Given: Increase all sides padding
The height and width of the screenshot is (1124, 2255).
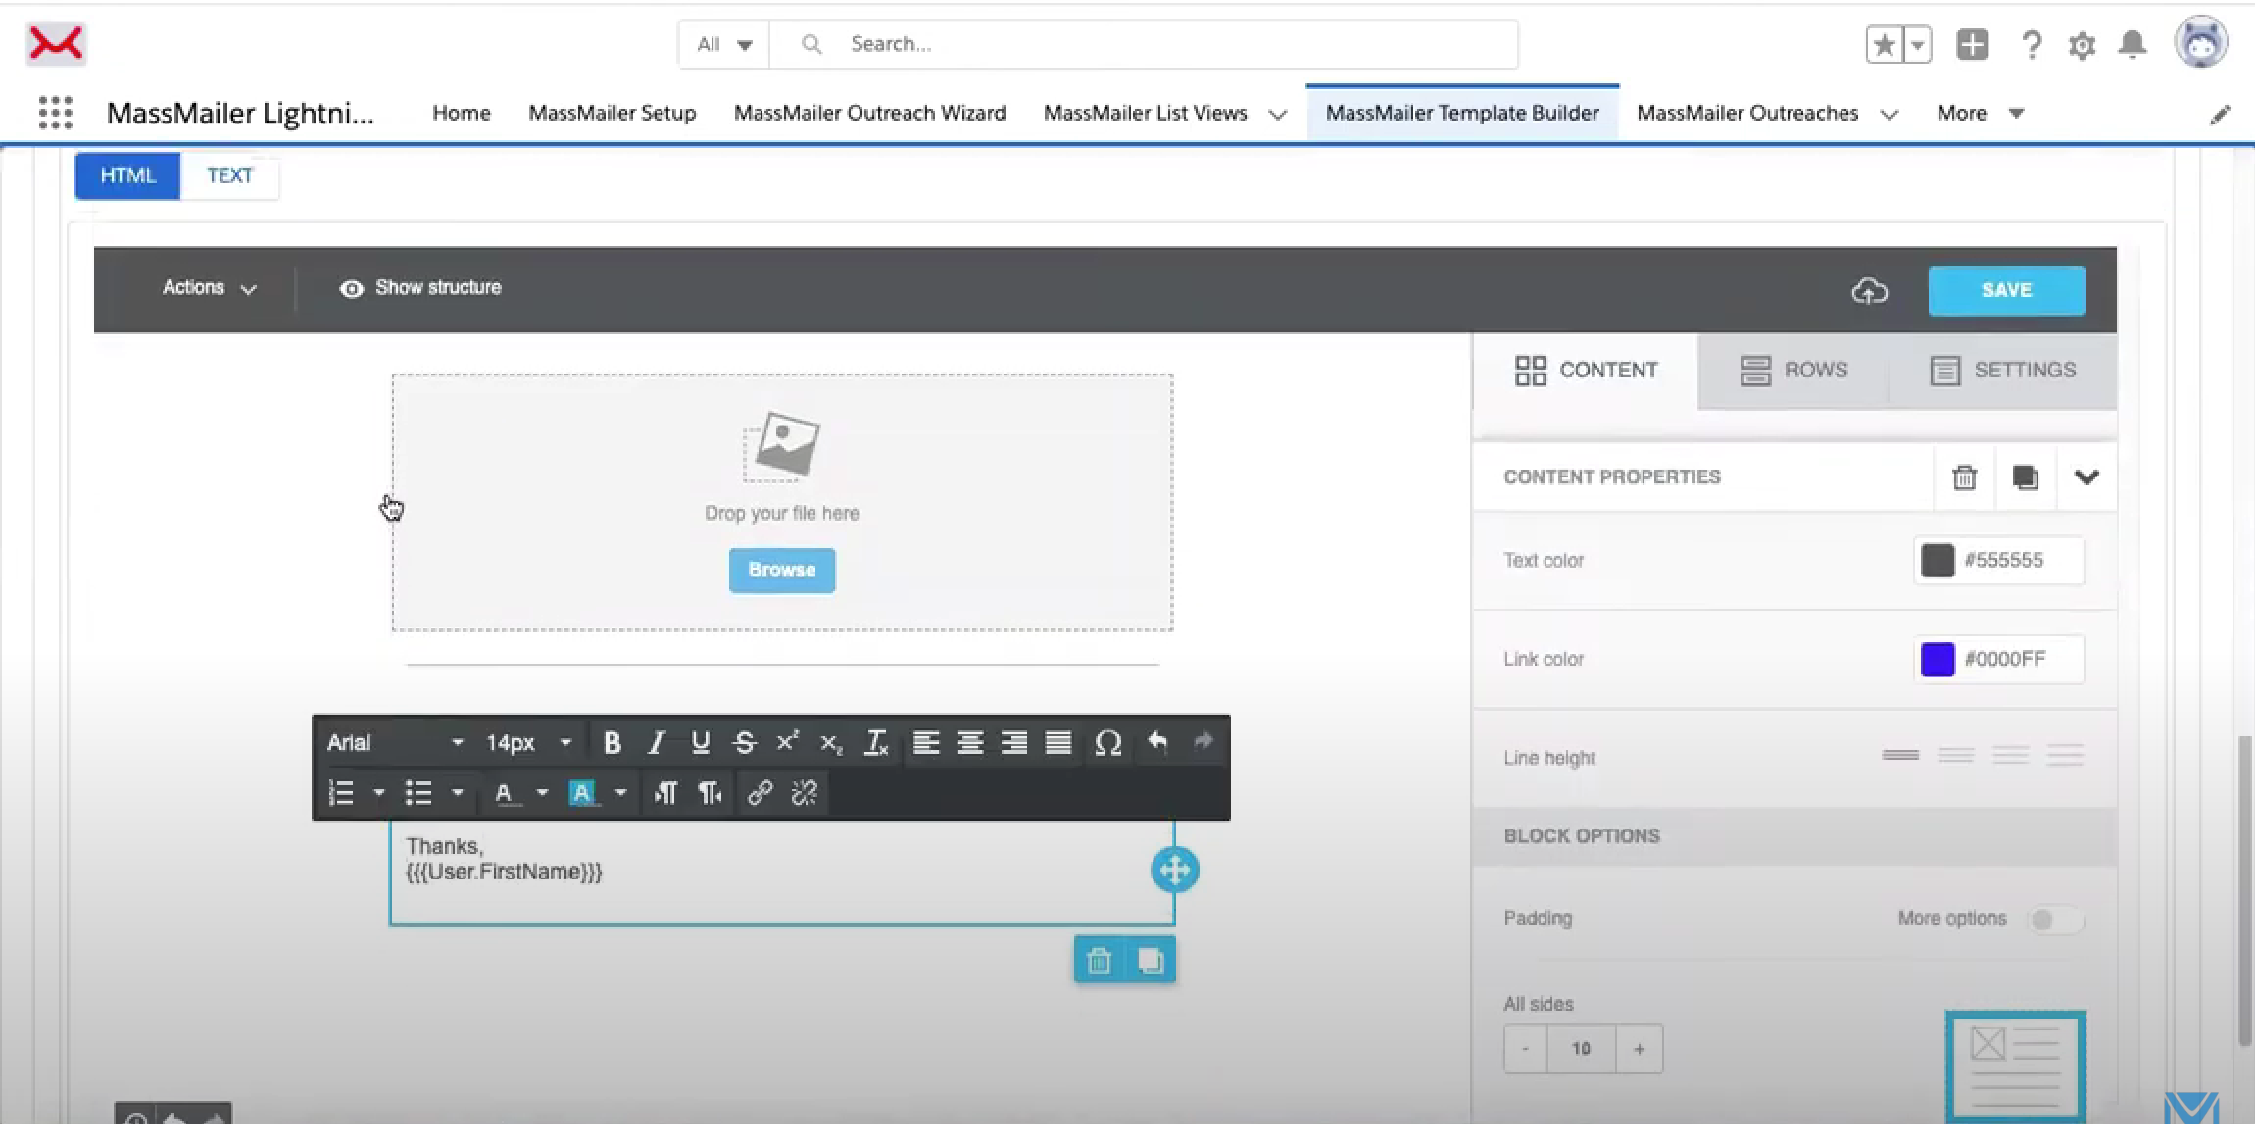Looking at the screenshot, I should pos(1639,1049).
